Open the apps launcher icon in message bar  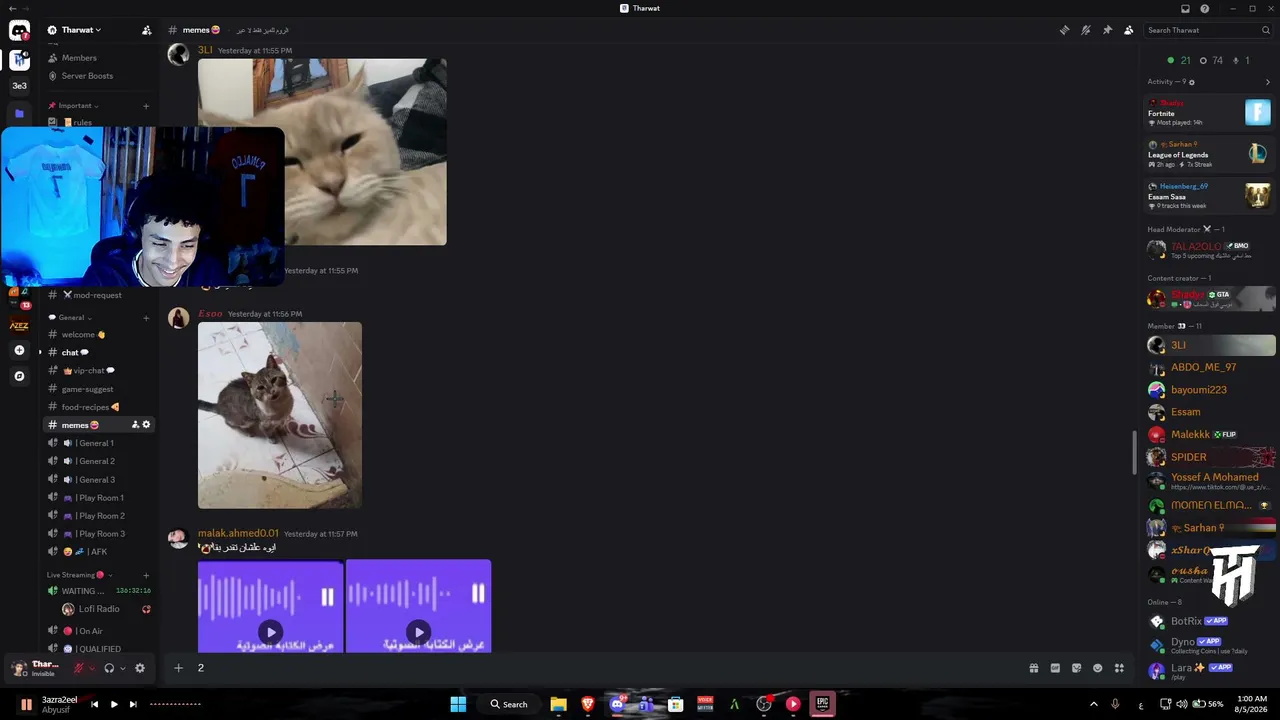tap(1120, 668)
